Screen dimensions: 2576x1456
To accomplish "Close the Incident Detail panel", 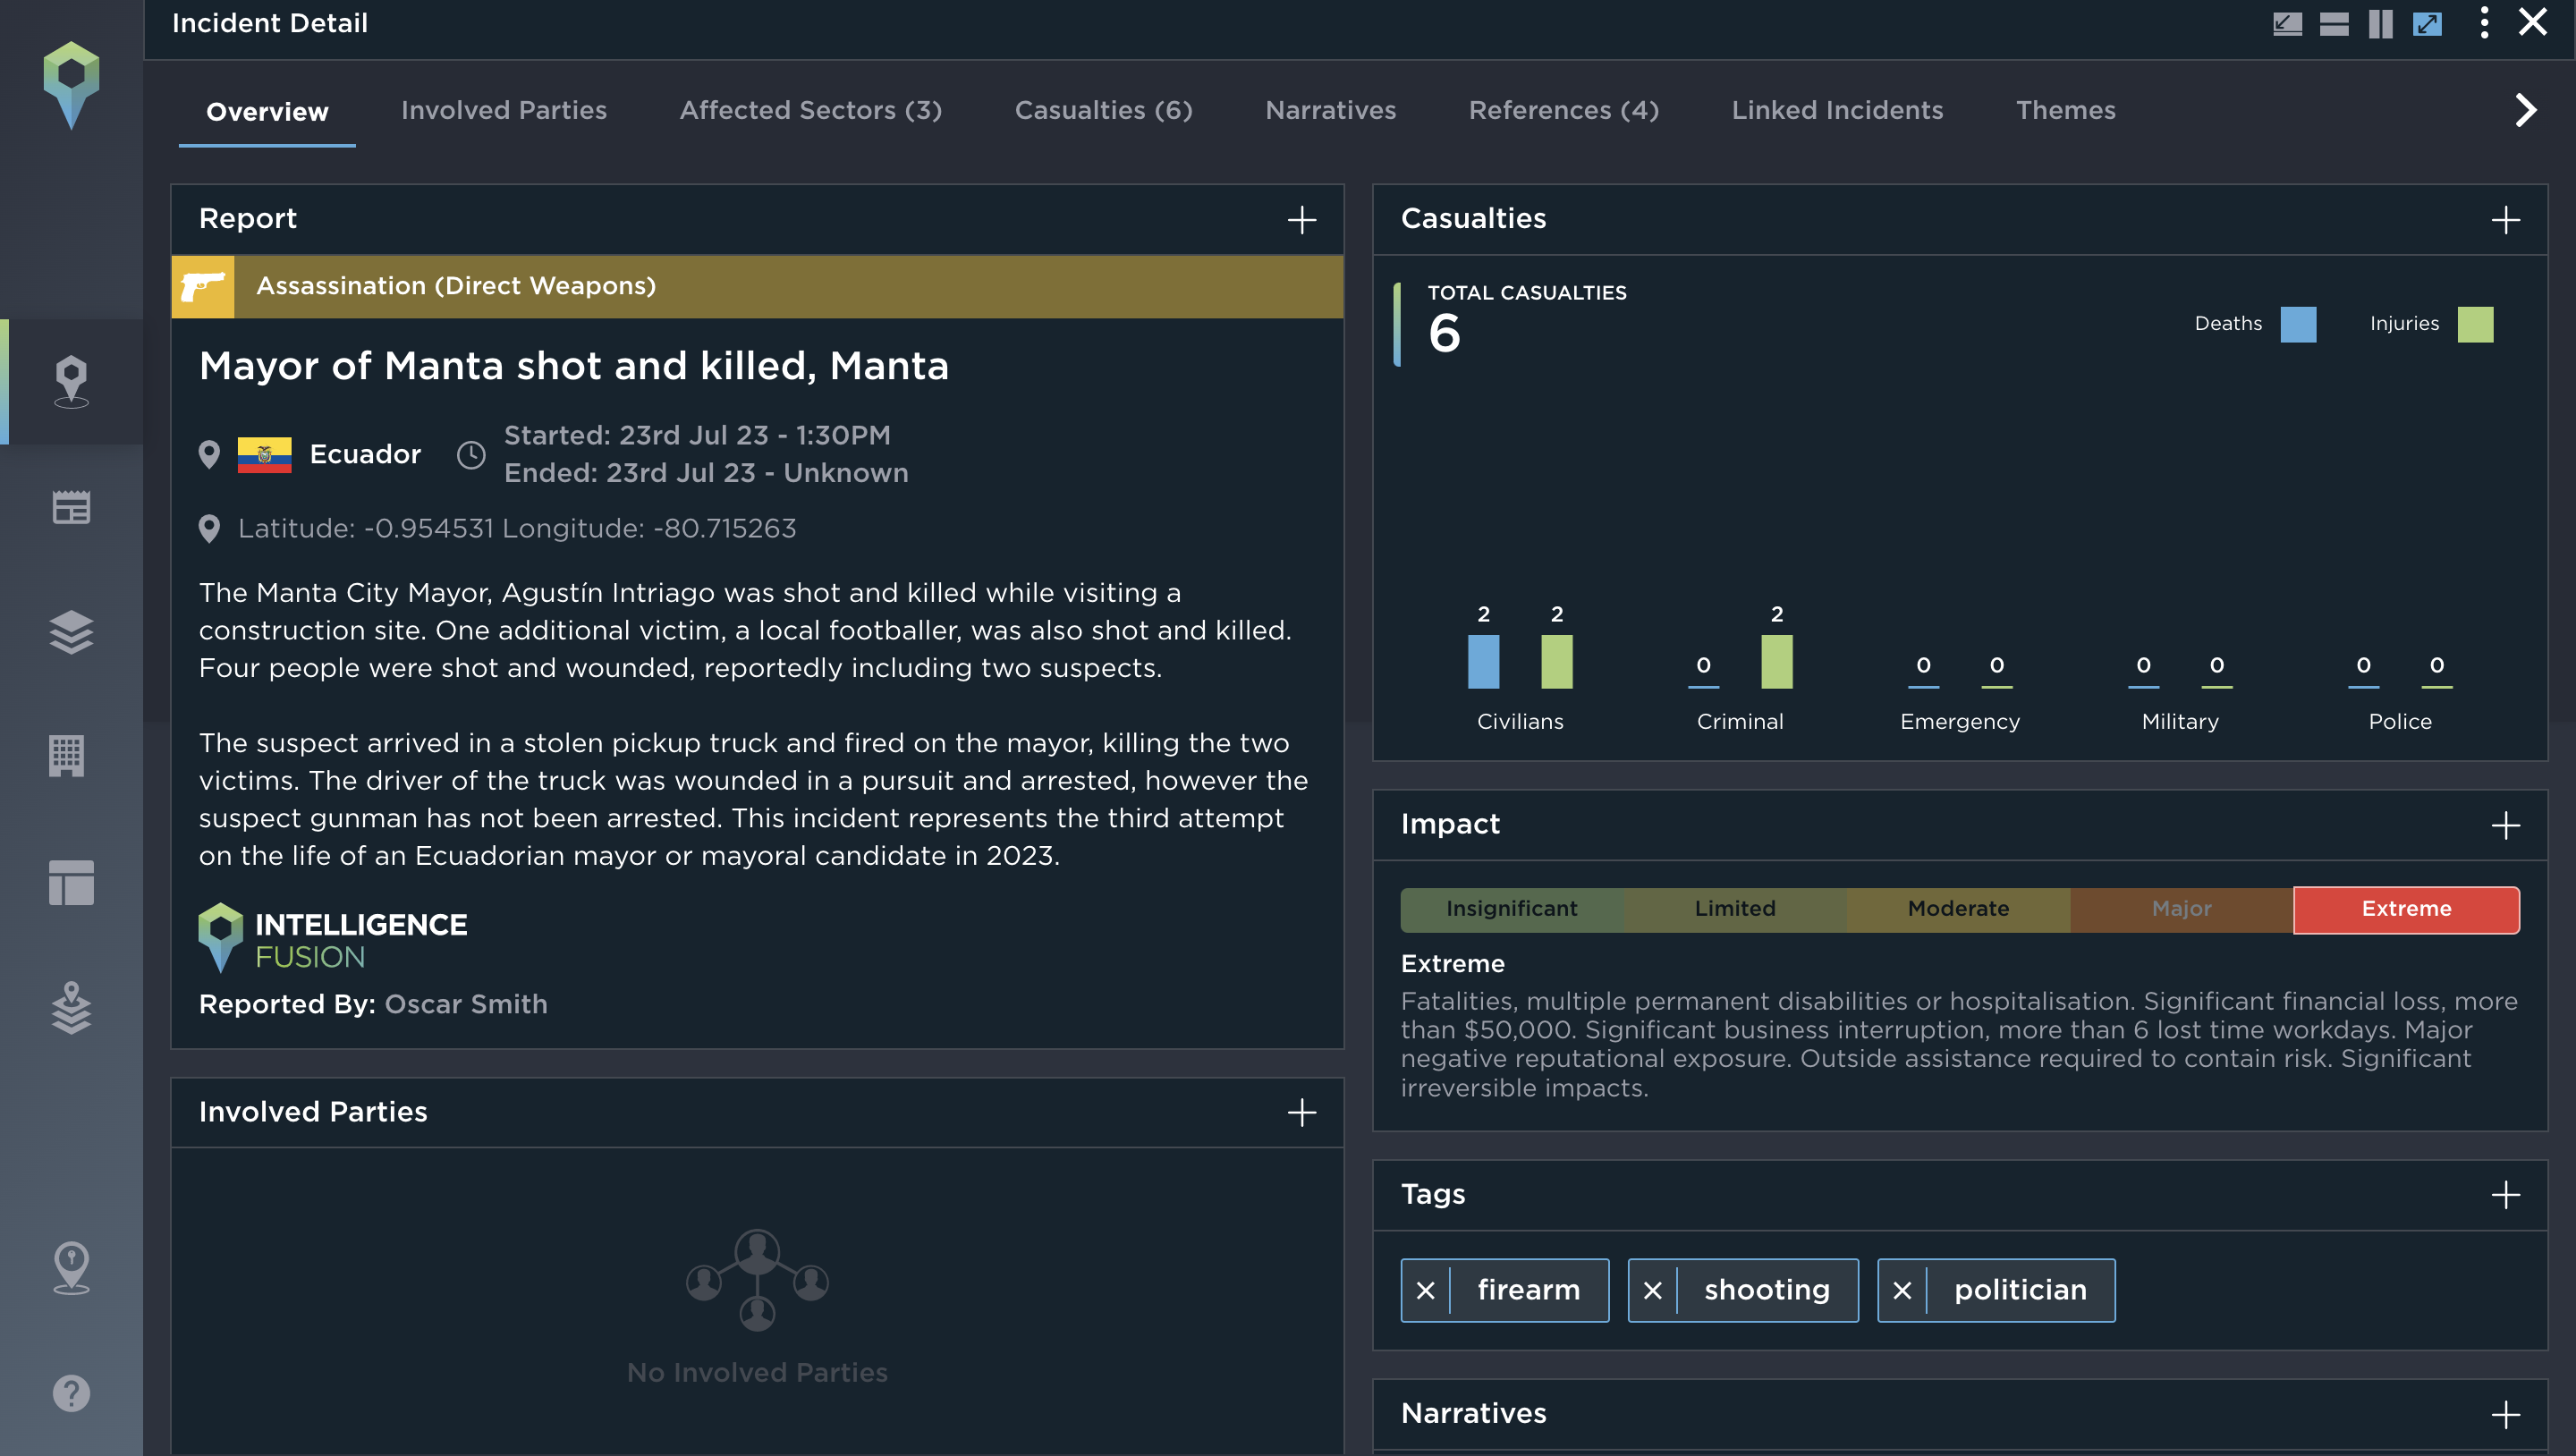I will [2533, 22].
